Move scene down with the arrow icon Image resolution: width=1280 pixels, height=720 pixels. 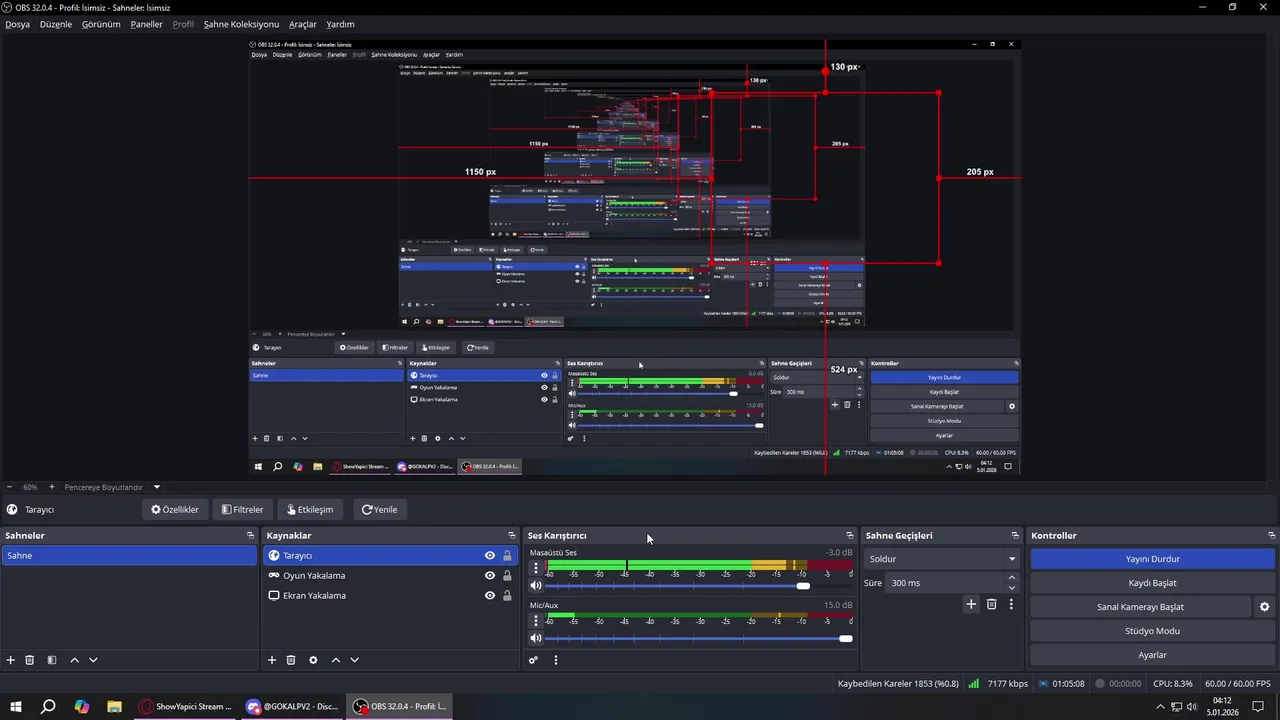tap(93, 660)
